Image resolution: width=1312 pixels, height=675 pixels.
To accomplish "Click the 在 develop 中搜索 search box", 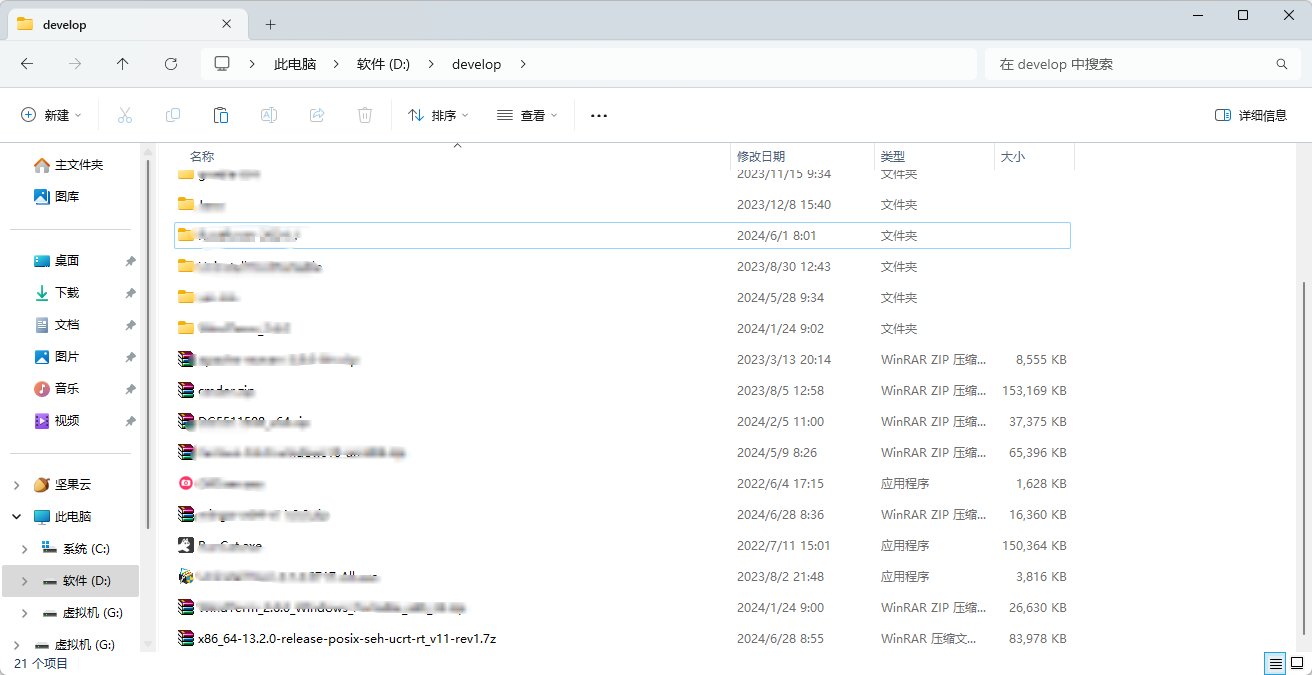I will click(1130, 64).
